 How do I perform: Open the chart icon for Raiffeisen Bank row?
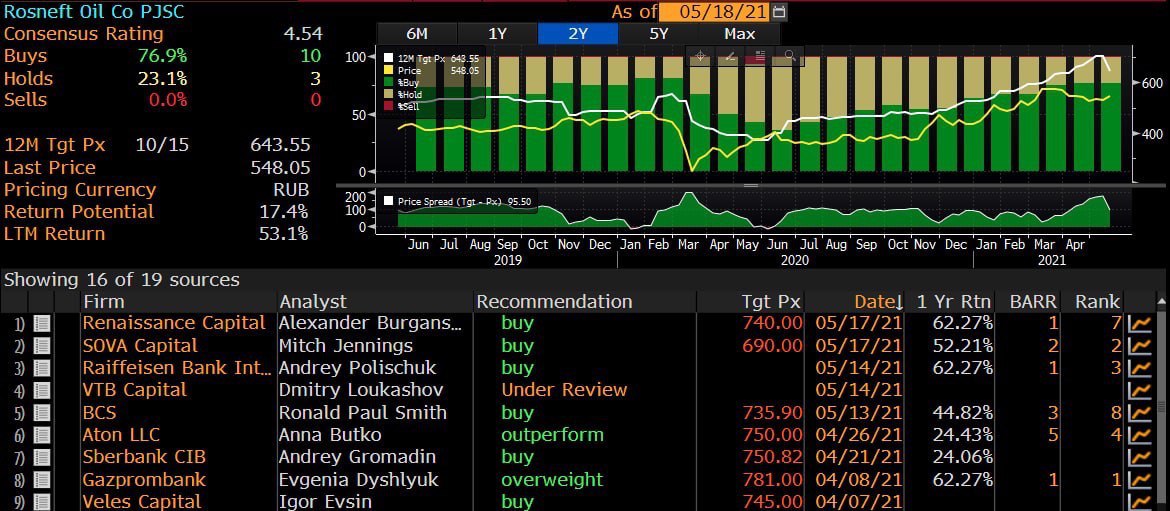click(1140, 369)
